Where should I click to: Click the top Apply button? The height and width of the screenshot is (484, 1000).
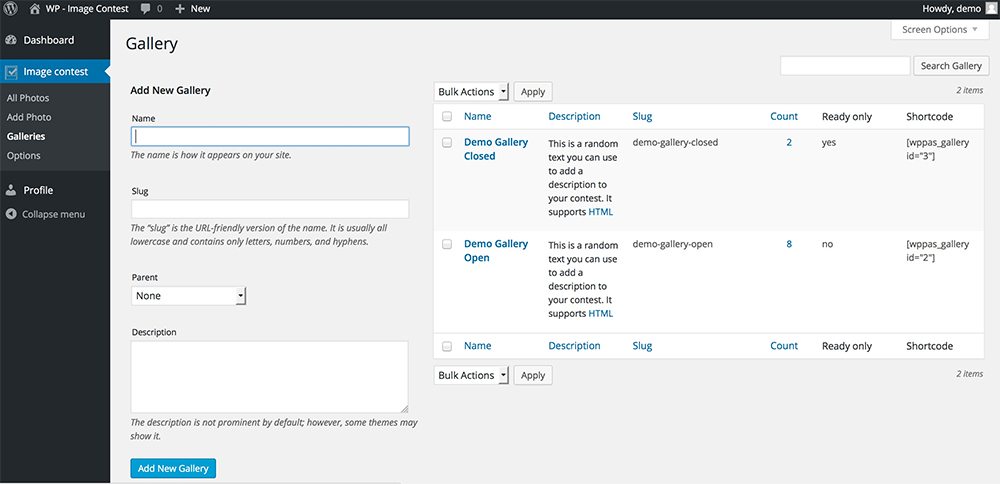(x=533, y=92)
